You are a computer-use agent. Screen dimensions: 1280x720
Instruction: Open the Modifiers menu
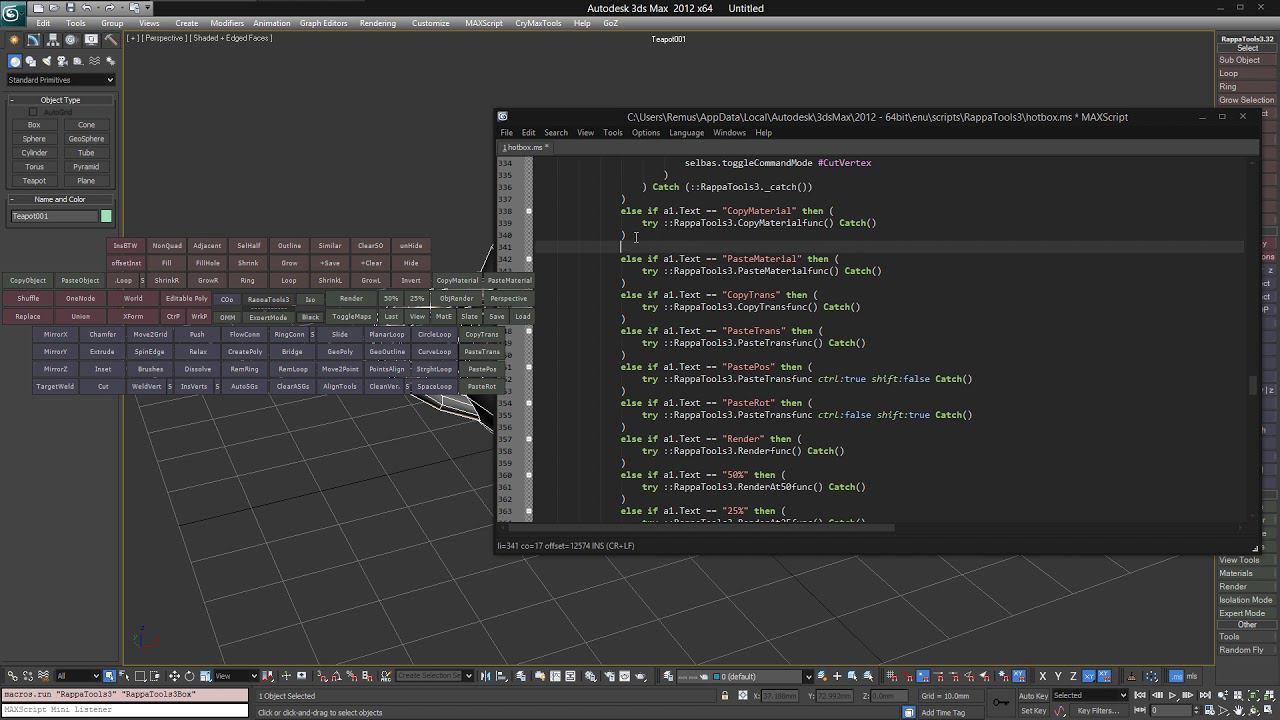pos(227,23)
